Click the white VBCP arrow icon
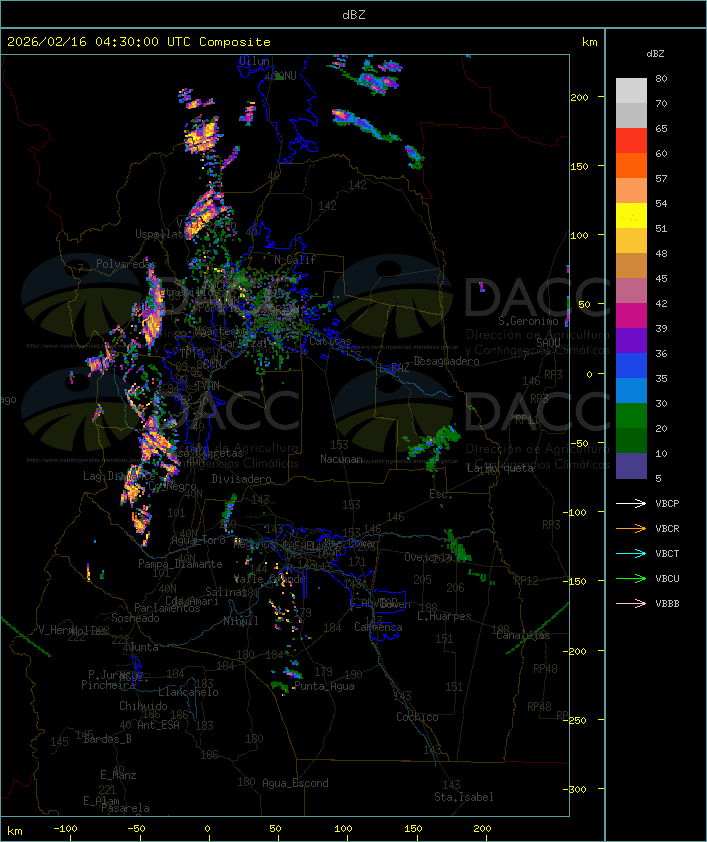The image size is (707, 842). [631, 503]
